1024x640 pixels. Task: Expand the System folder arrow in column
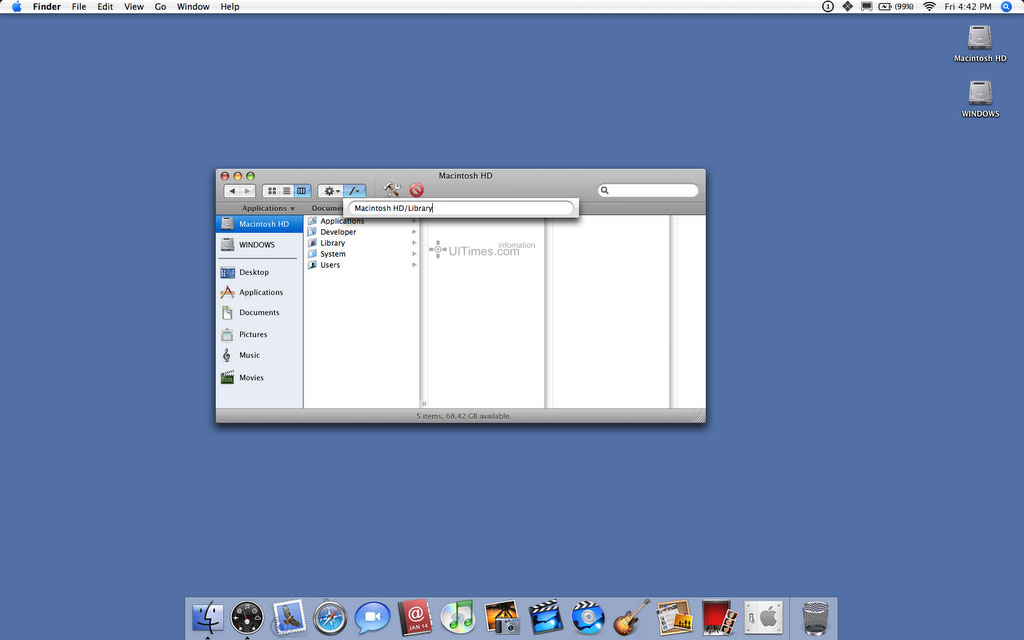pos(414,254)
